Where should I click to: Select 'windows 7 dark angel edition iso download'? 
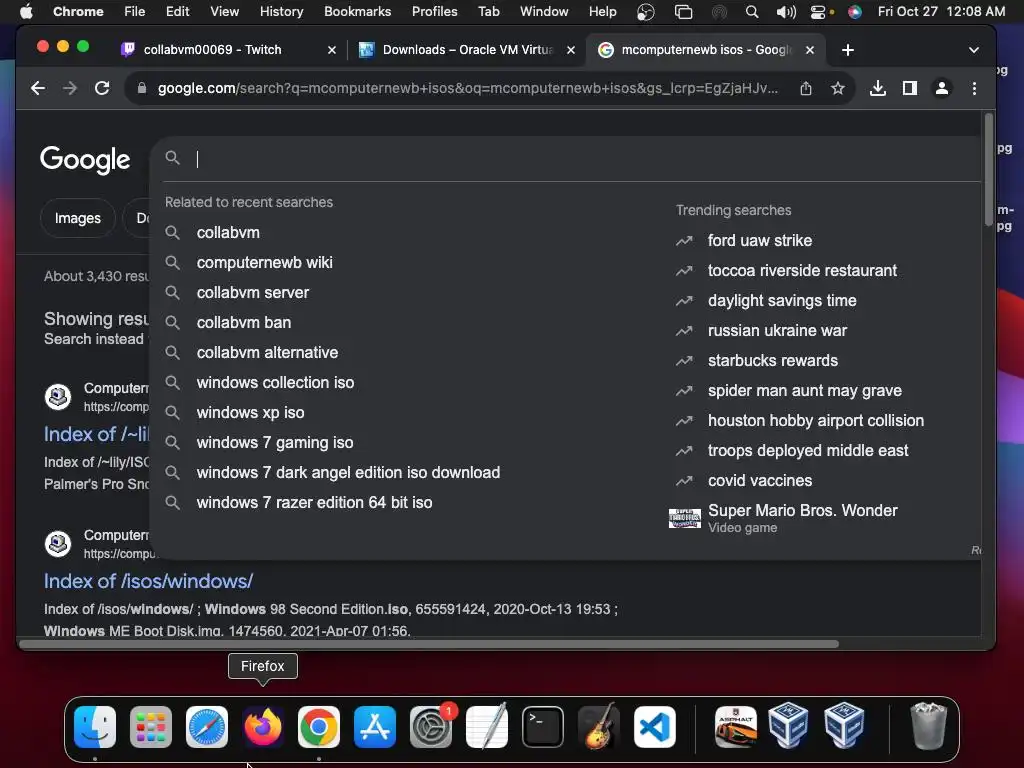click(x=348, y=473)
